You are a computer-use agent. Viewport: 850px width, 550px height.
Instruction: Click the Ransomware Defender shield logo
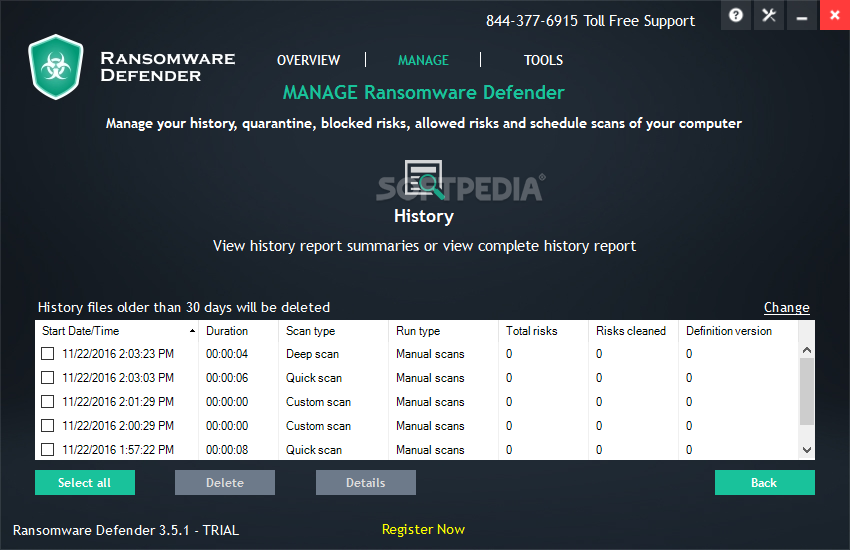tap(56, 67)
